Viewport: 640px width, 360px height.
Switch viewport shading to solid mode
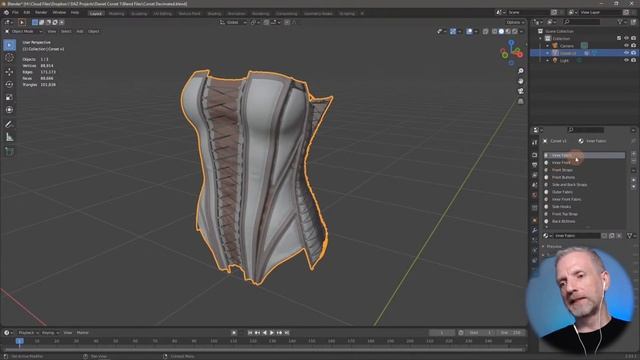pyautogui.click(x=501, y=31)
